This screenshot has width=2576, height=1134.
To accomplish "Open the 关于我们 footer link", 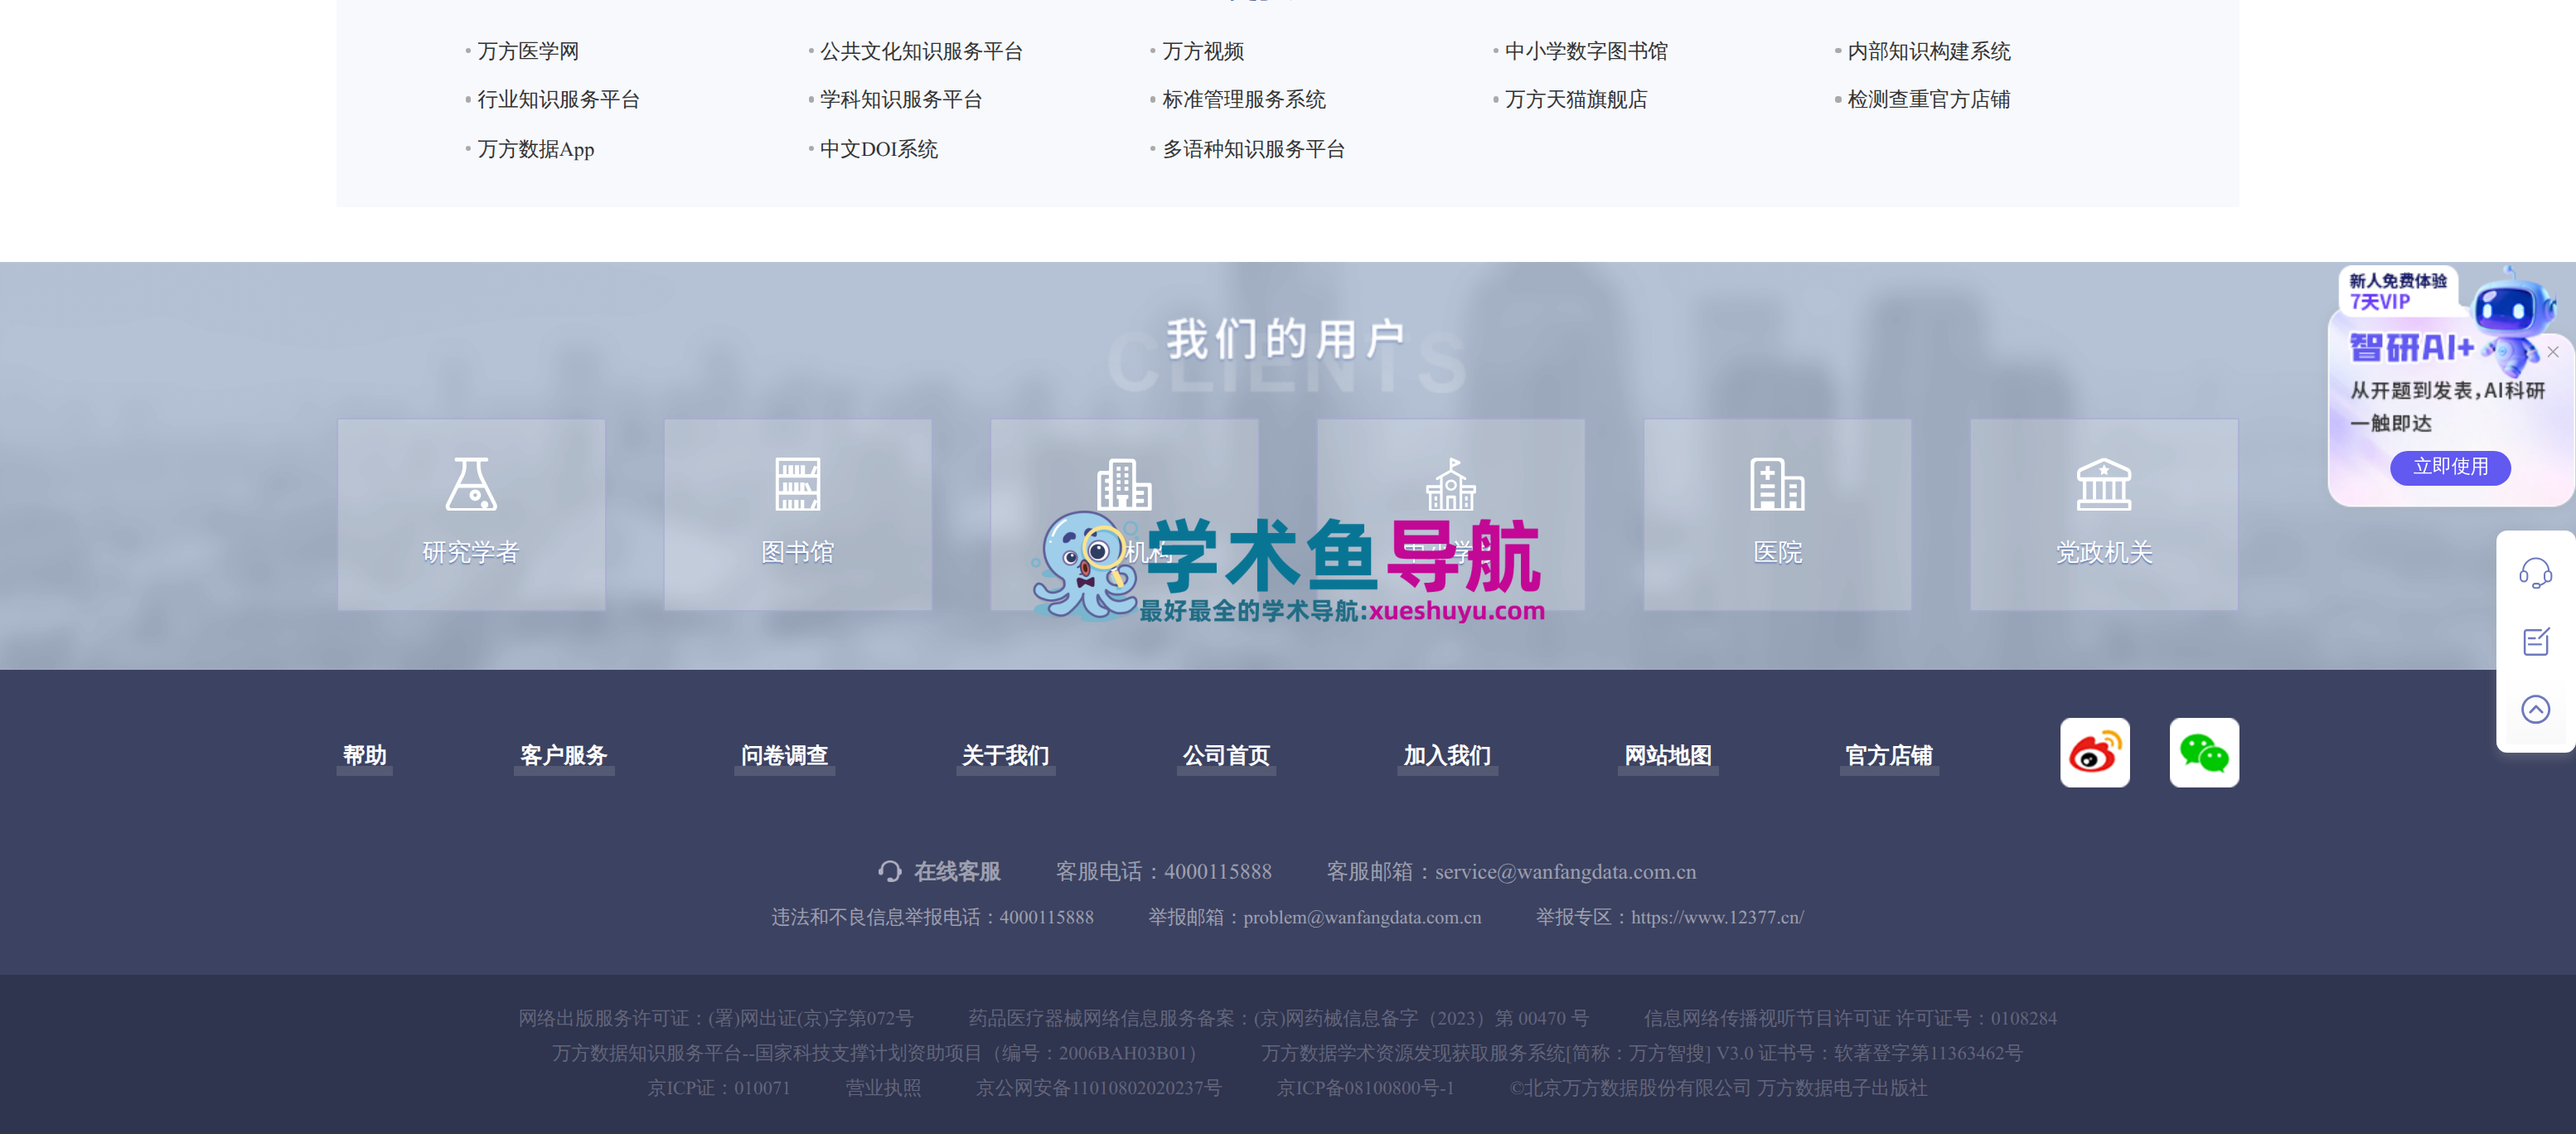I will tap(1005, 755).
